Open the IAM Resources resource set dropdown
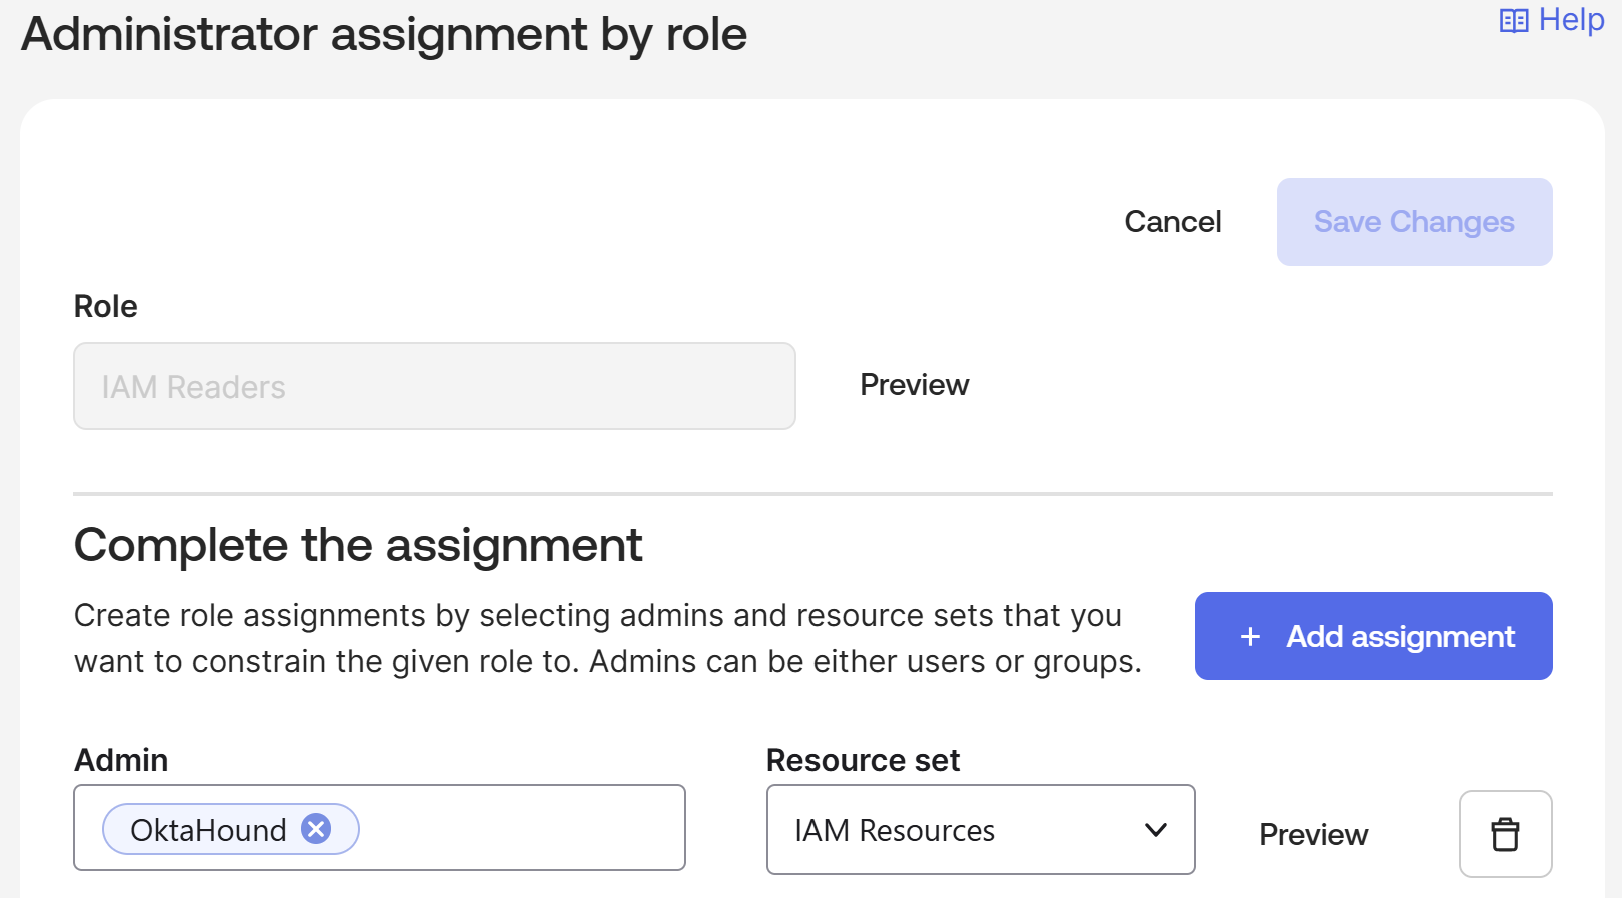The height and width of the screenshot is (898, 1622). click(x=980, y=830)
